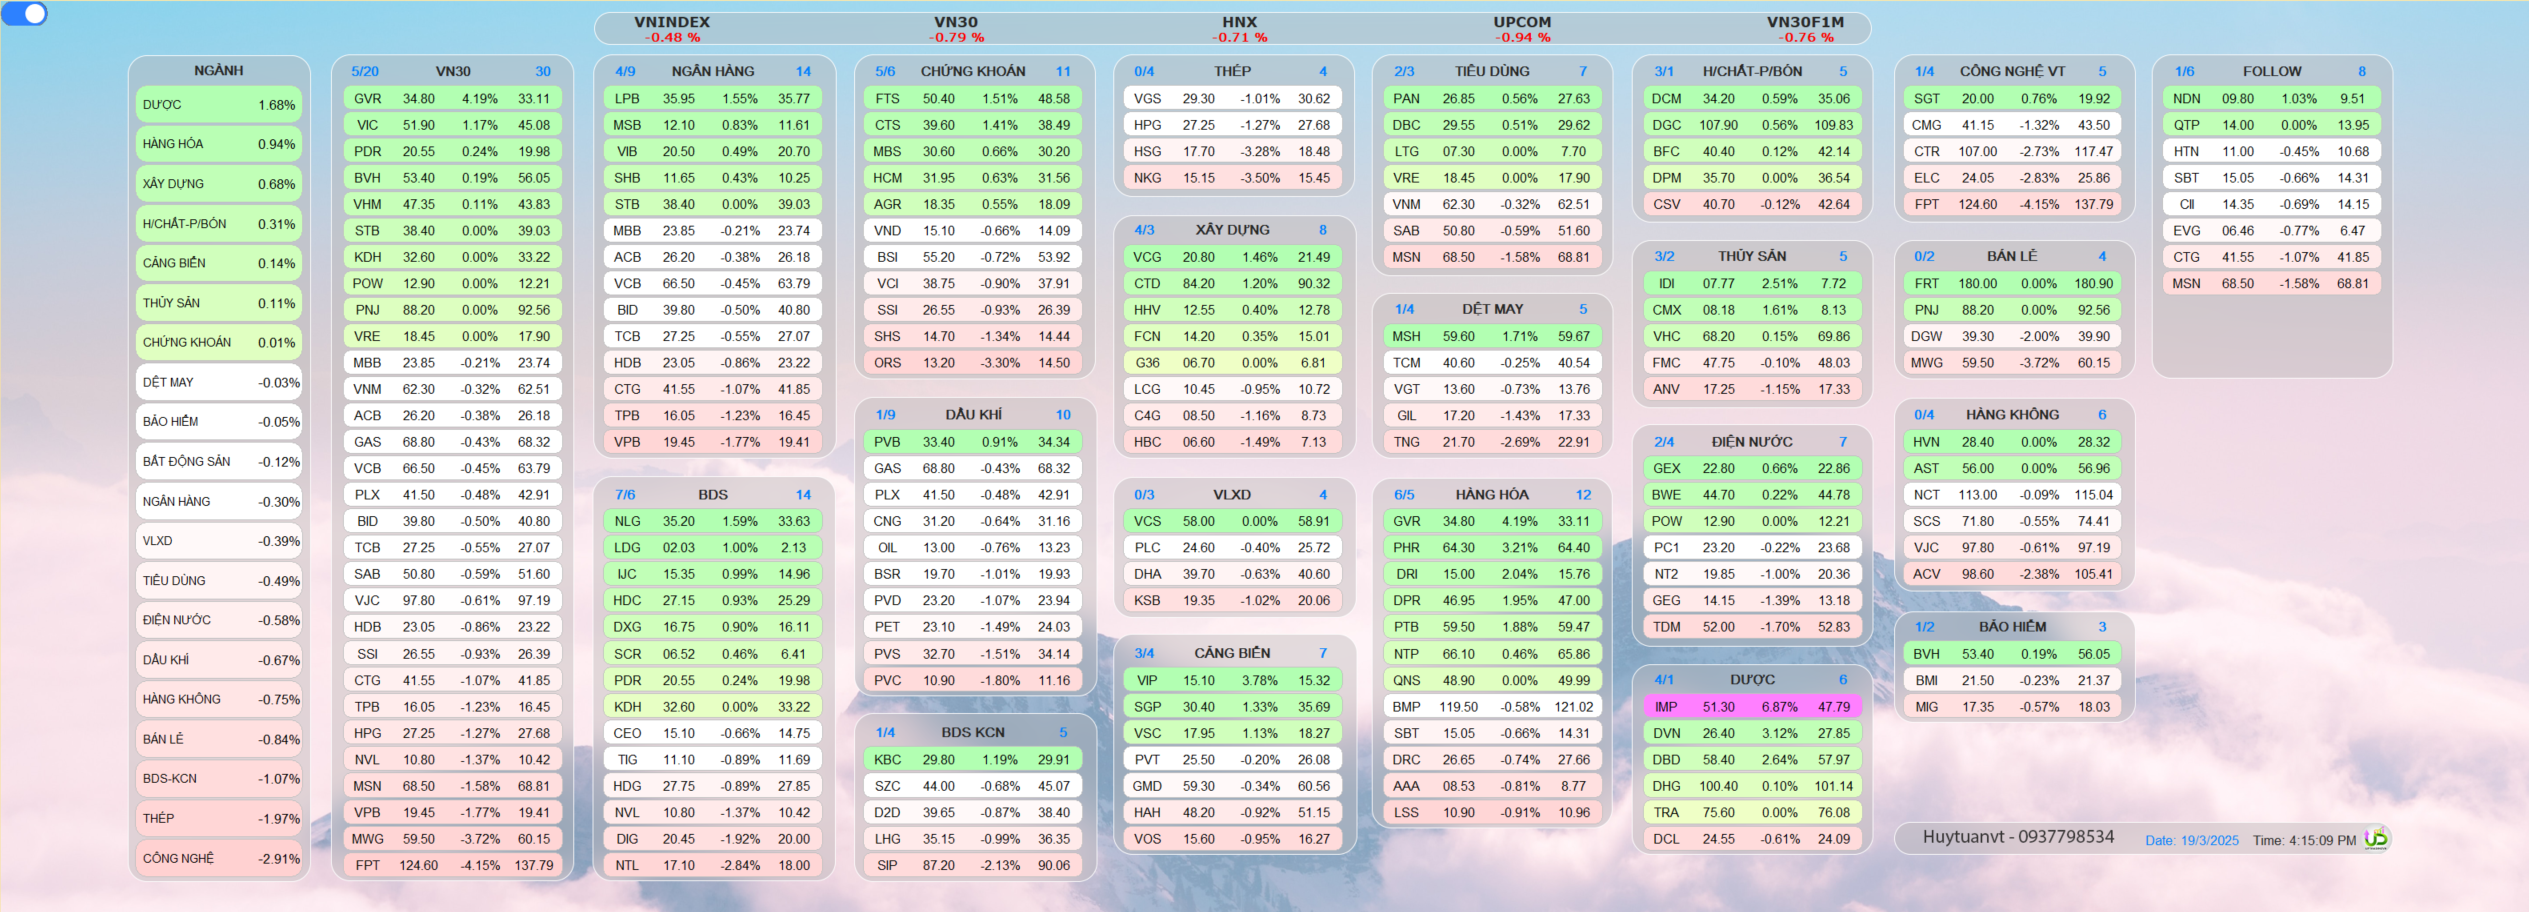Select the VCG row in the XÂY DỰNG panel
This screenshot has height=912, width=2529.
1231,257
